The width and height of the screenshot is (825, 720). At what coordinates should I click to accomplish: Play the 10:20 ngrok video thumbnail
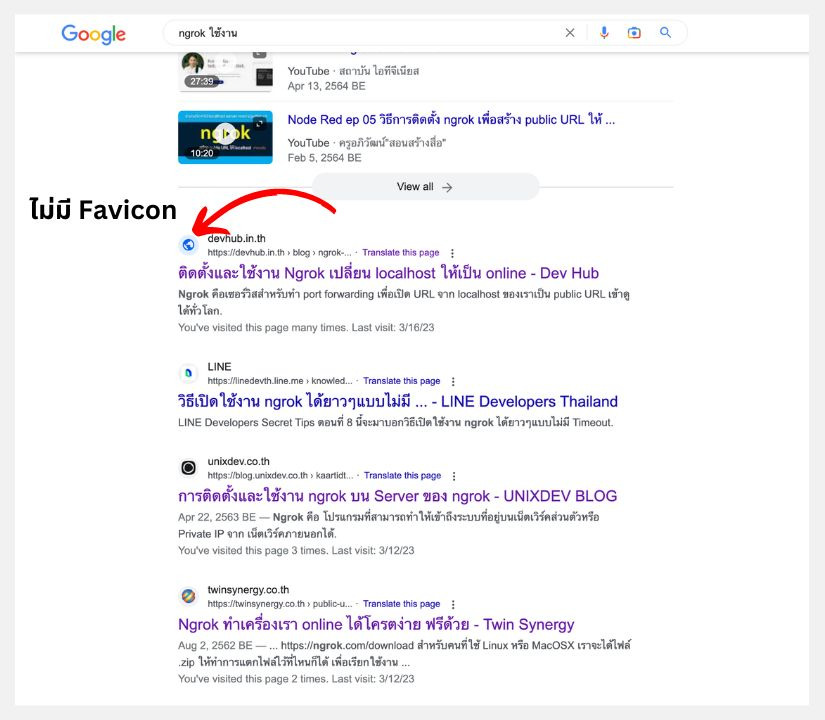[x=225, y=137]
